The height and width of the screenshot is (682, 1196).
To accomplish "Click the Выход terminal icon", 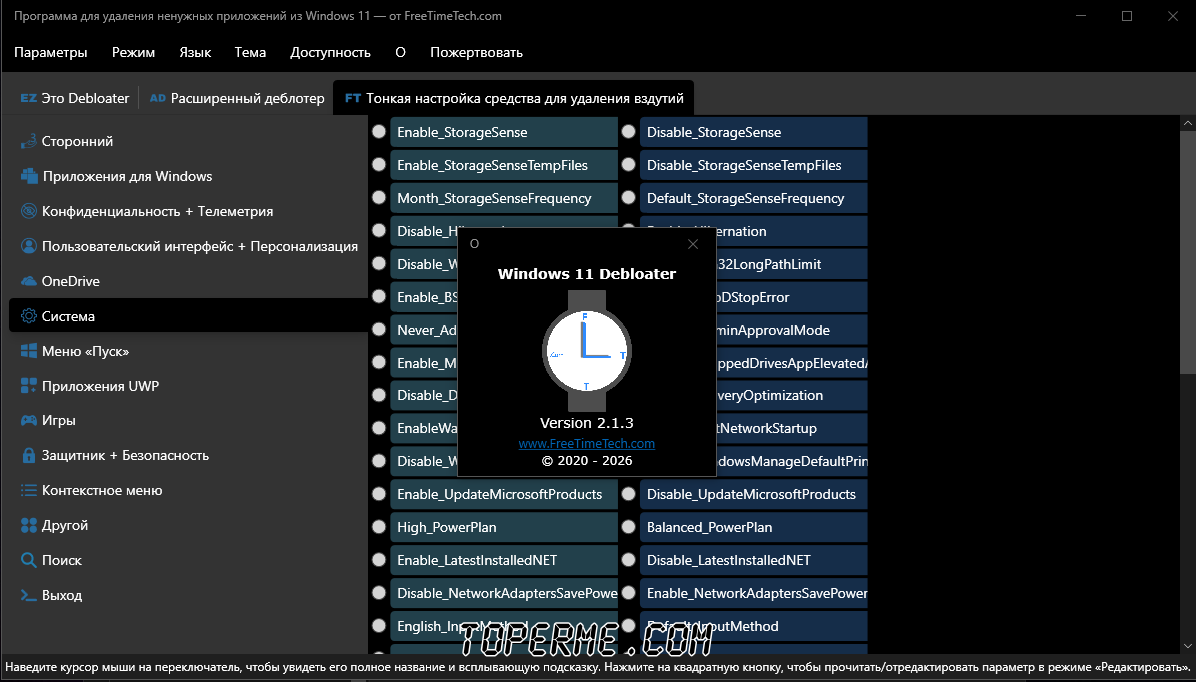I will coord(28,595).
